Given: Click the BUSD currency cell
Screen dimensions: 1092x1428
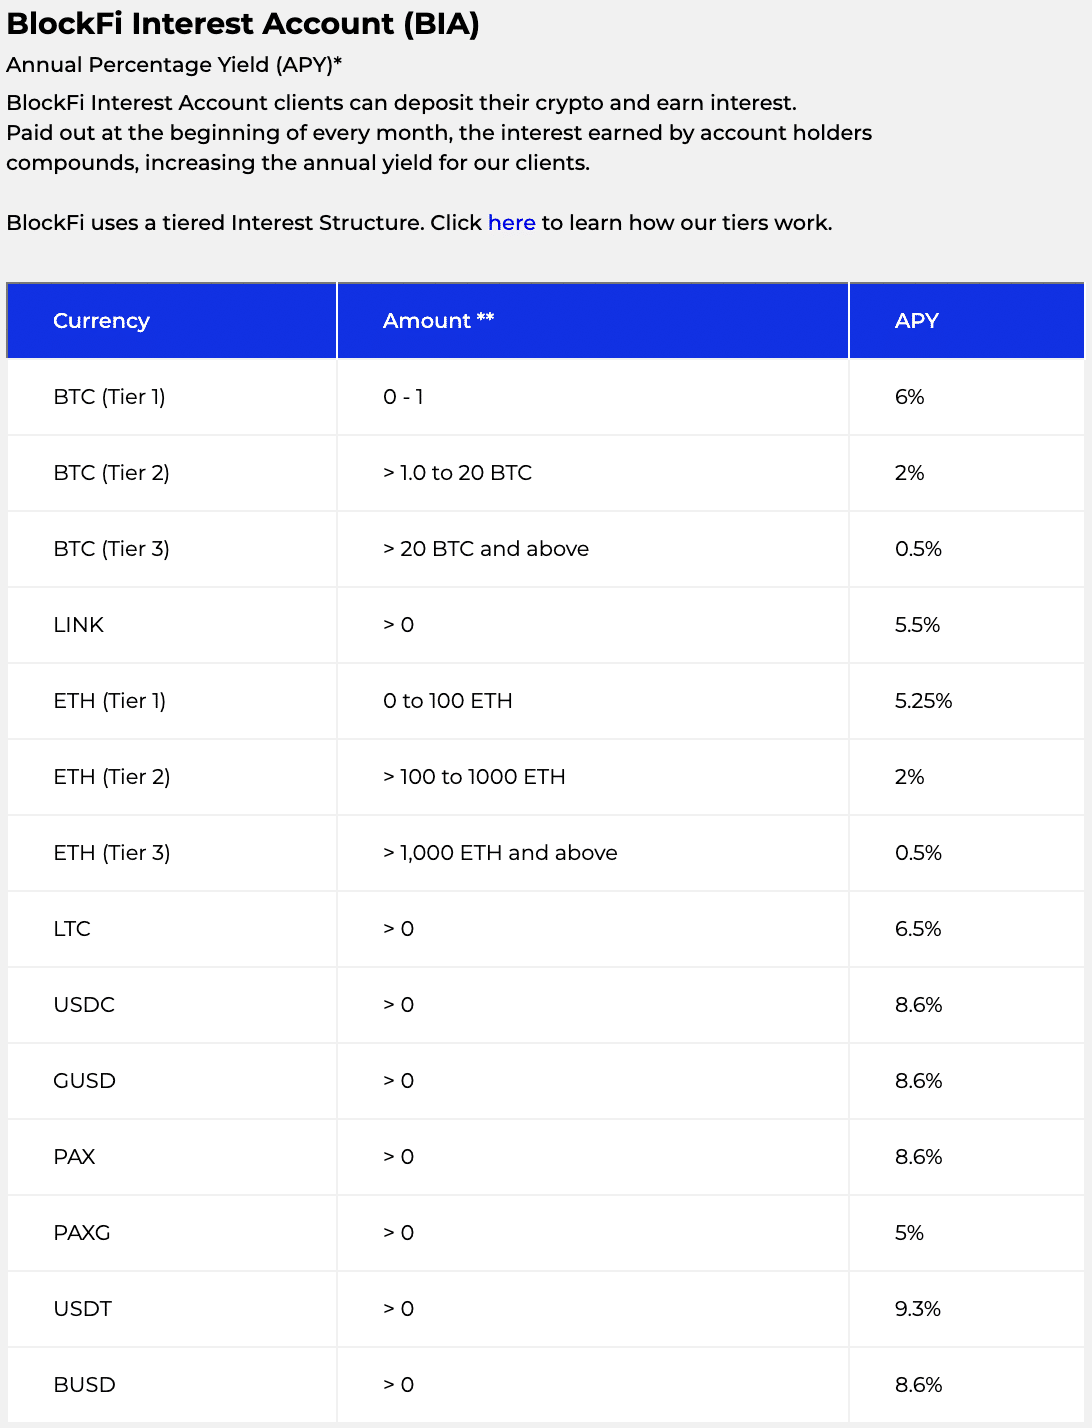Looking at the screenshot, I should pos(172,1385).
